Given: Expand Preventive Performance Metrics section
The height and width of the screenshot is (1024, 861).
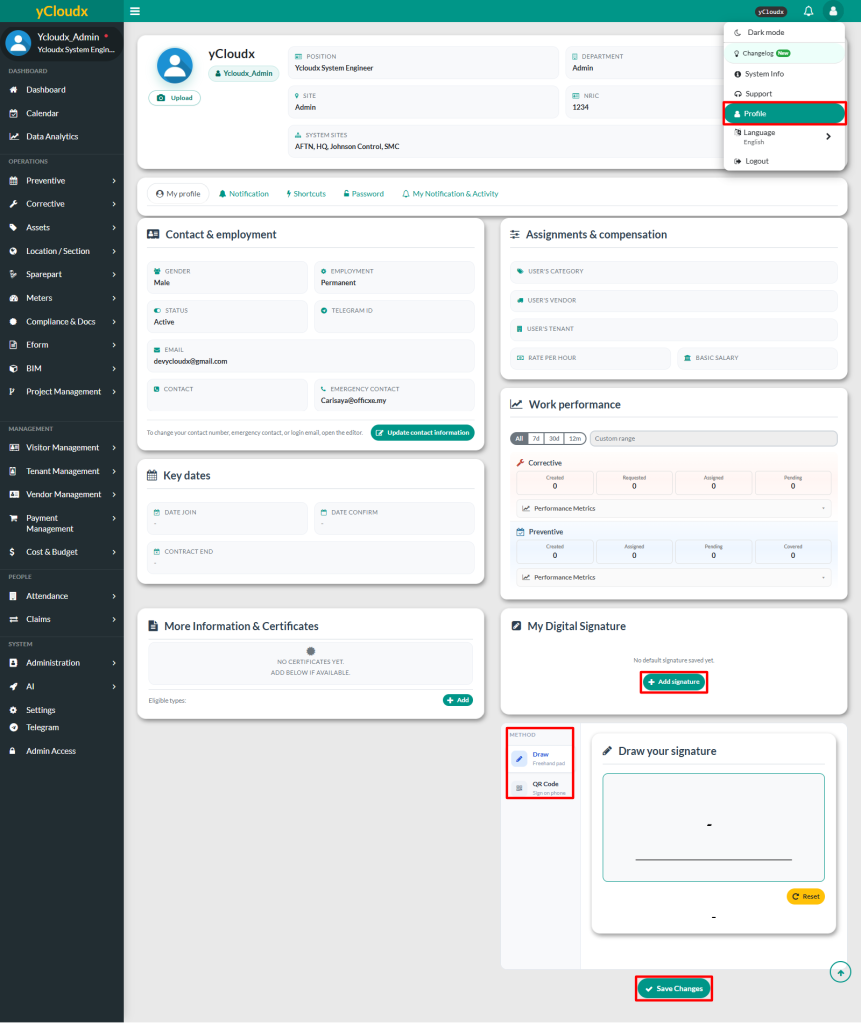Looking at the screenshot, I should coord(674,577).
